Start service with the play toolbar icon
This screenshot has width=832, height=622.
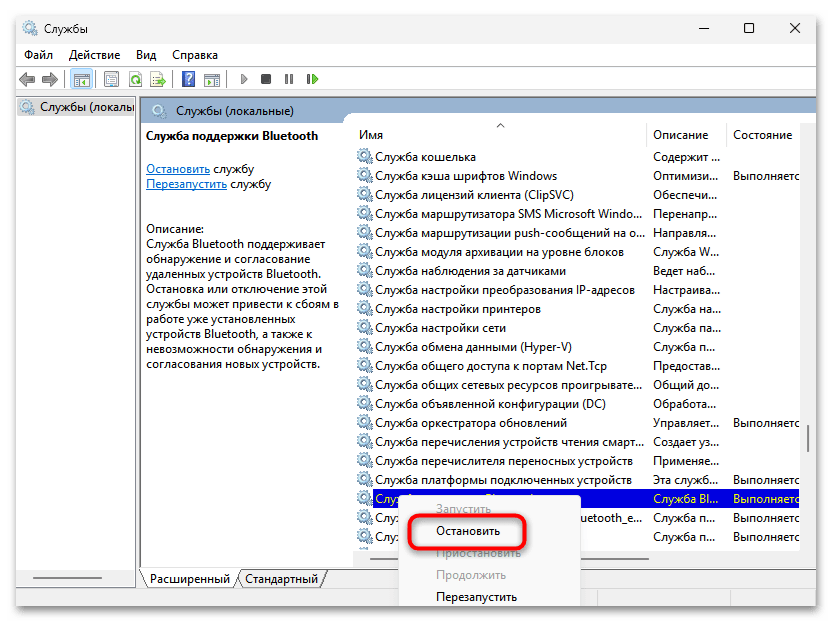[244, 80]
